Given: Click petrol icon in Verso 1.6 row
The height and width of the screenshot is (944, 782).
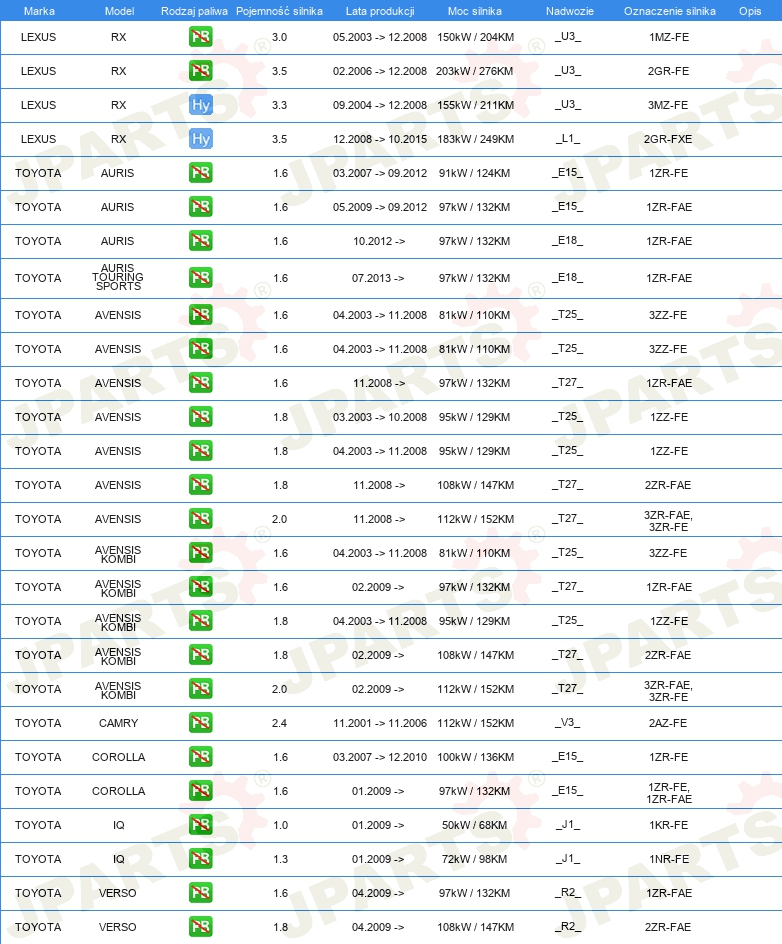Looking at the screenshot, I should pyautogui.click(x=200, y=893).
